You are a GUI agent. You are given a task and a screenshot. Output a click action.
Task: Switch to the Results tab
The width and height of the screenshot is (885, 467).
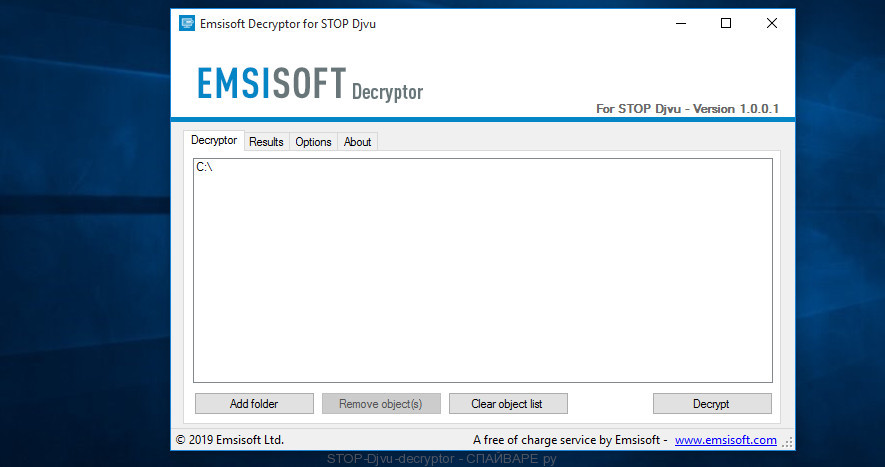click(266, 142)
